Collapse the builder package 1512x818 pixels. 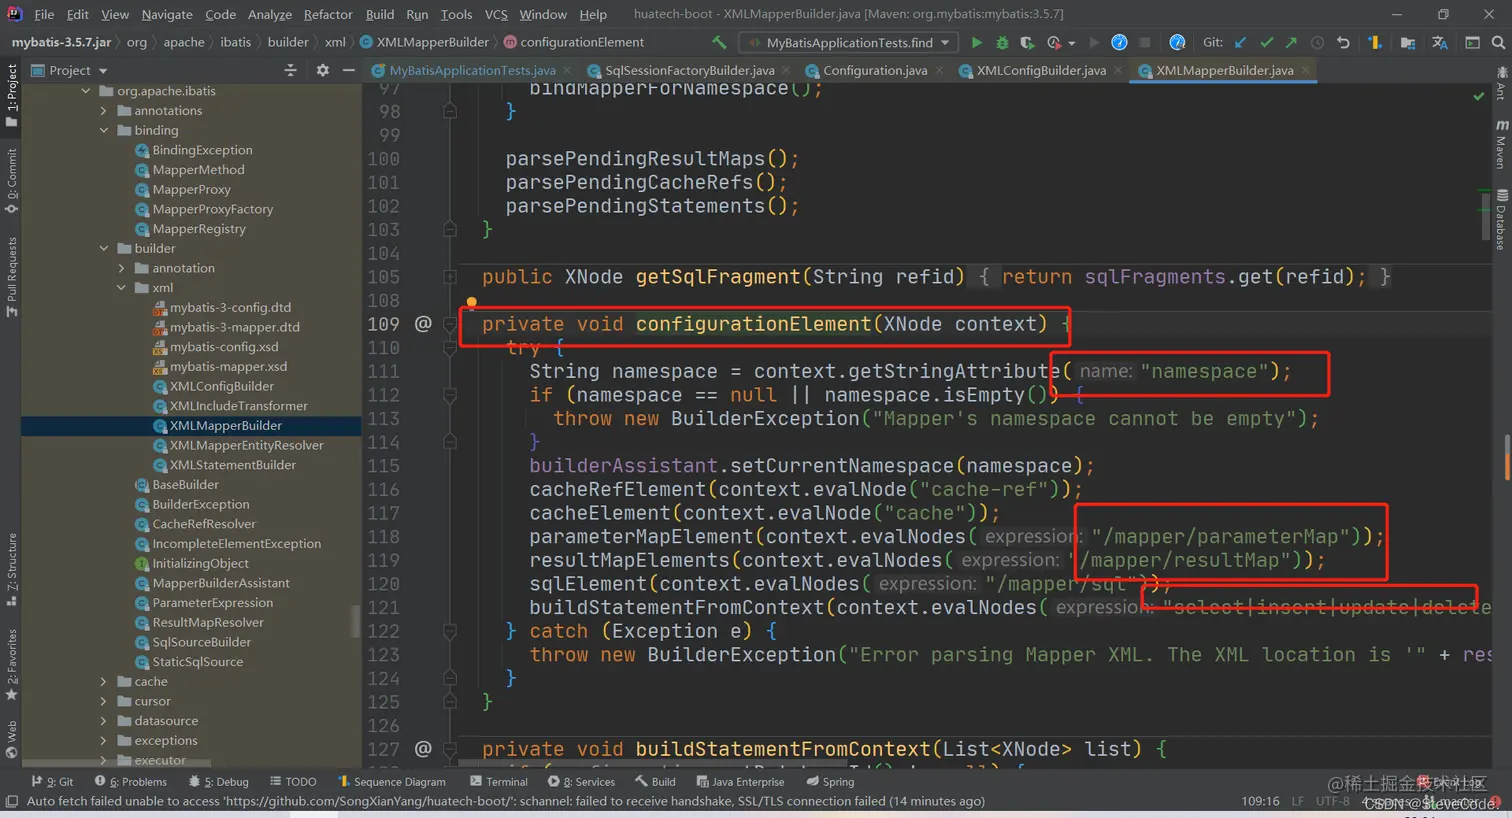tap(103, 248)
